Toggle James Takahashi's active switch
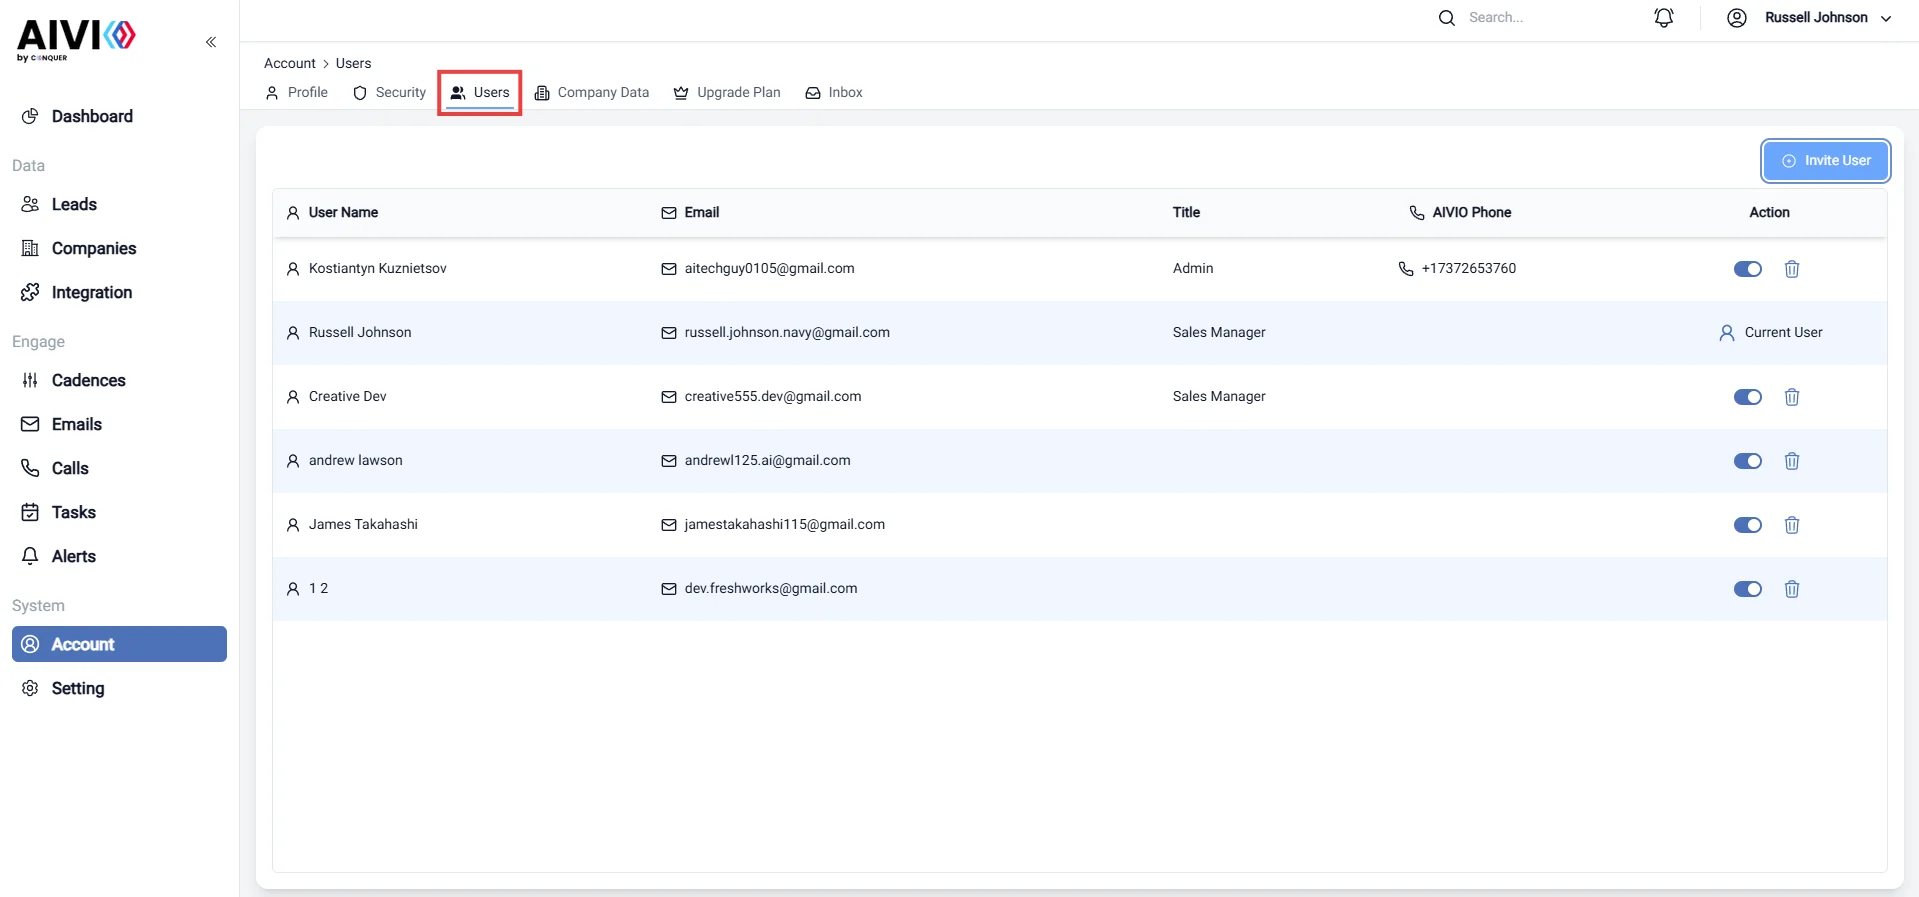 1748,525
